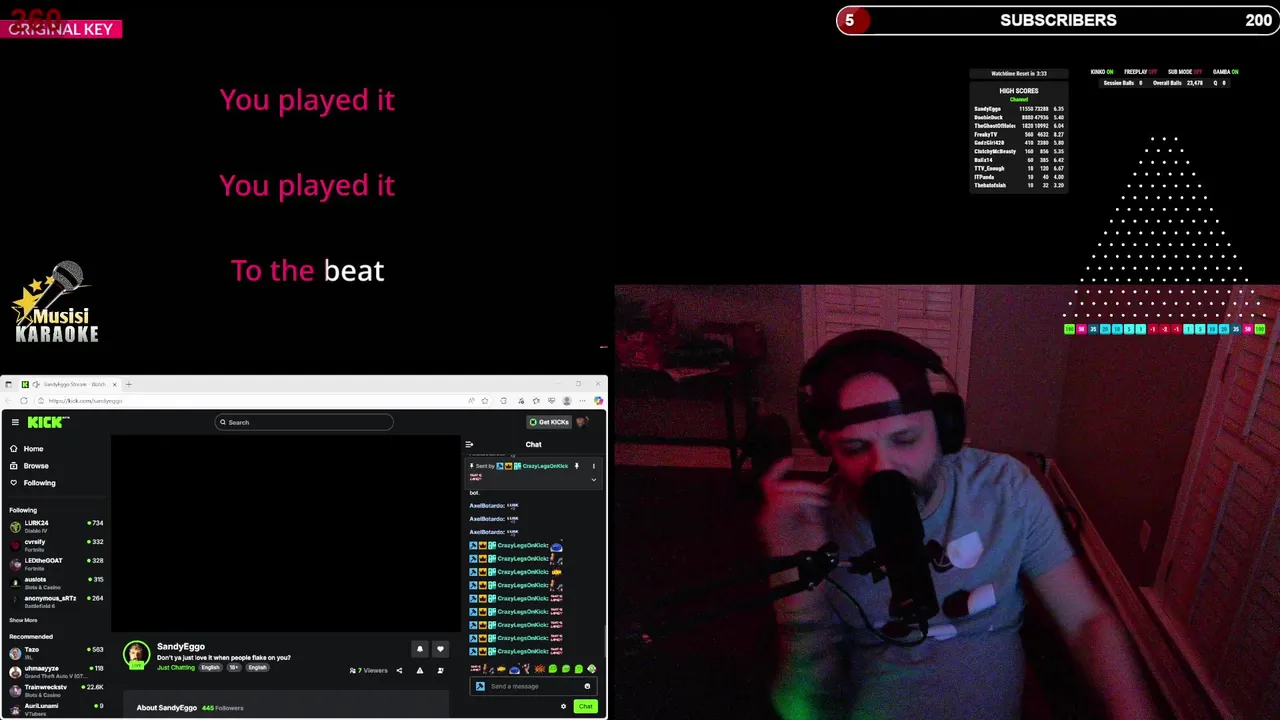Click the icon right of the report icon

[440, 671]
